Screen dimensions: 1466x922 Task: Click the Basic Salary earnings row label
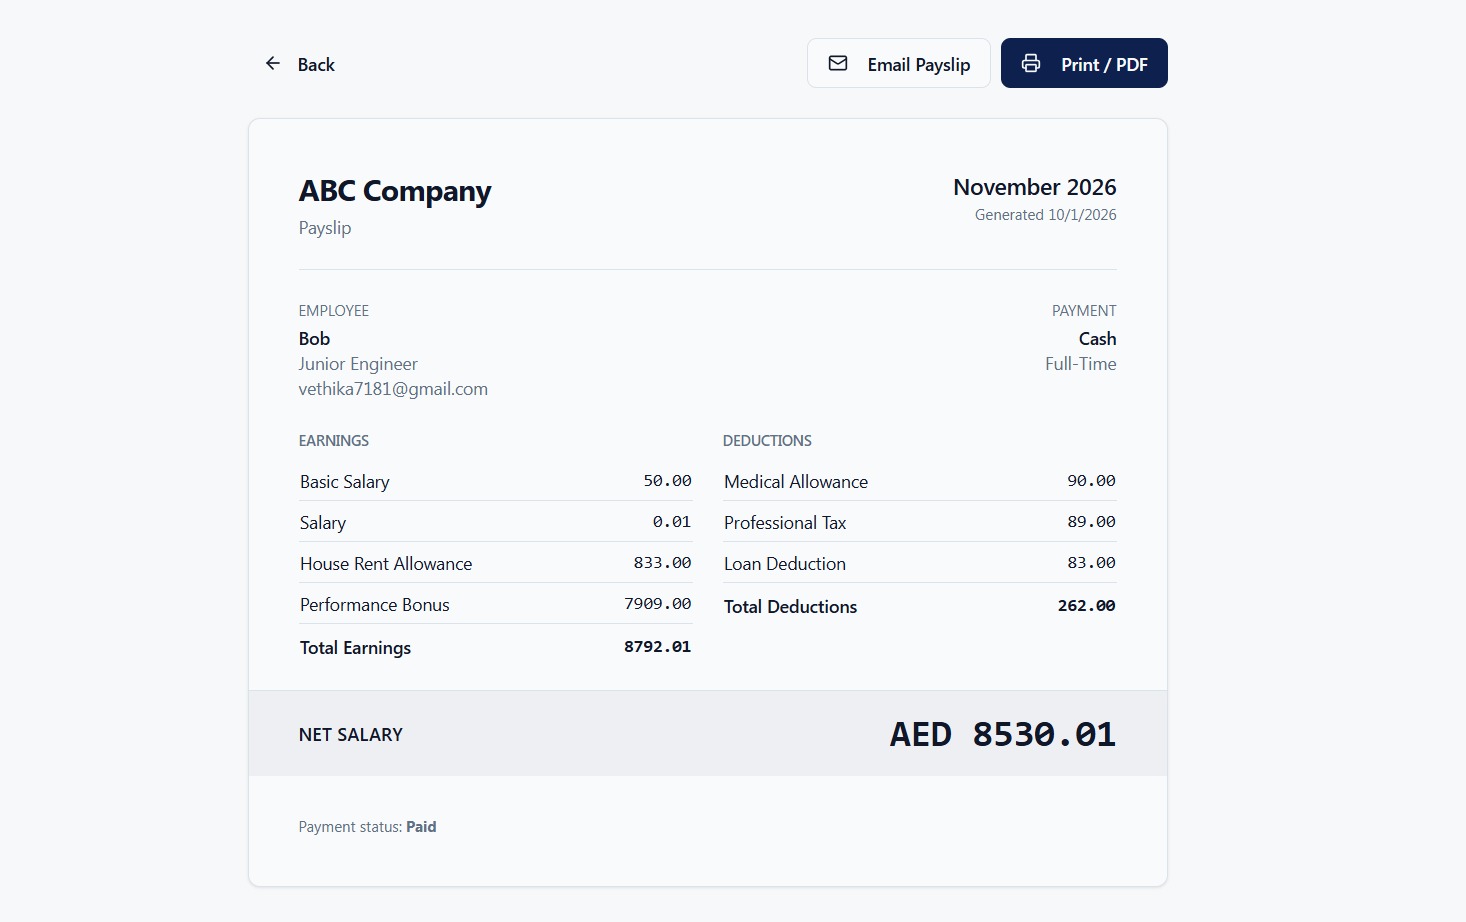pyautogui.click(x=345, y=482)
